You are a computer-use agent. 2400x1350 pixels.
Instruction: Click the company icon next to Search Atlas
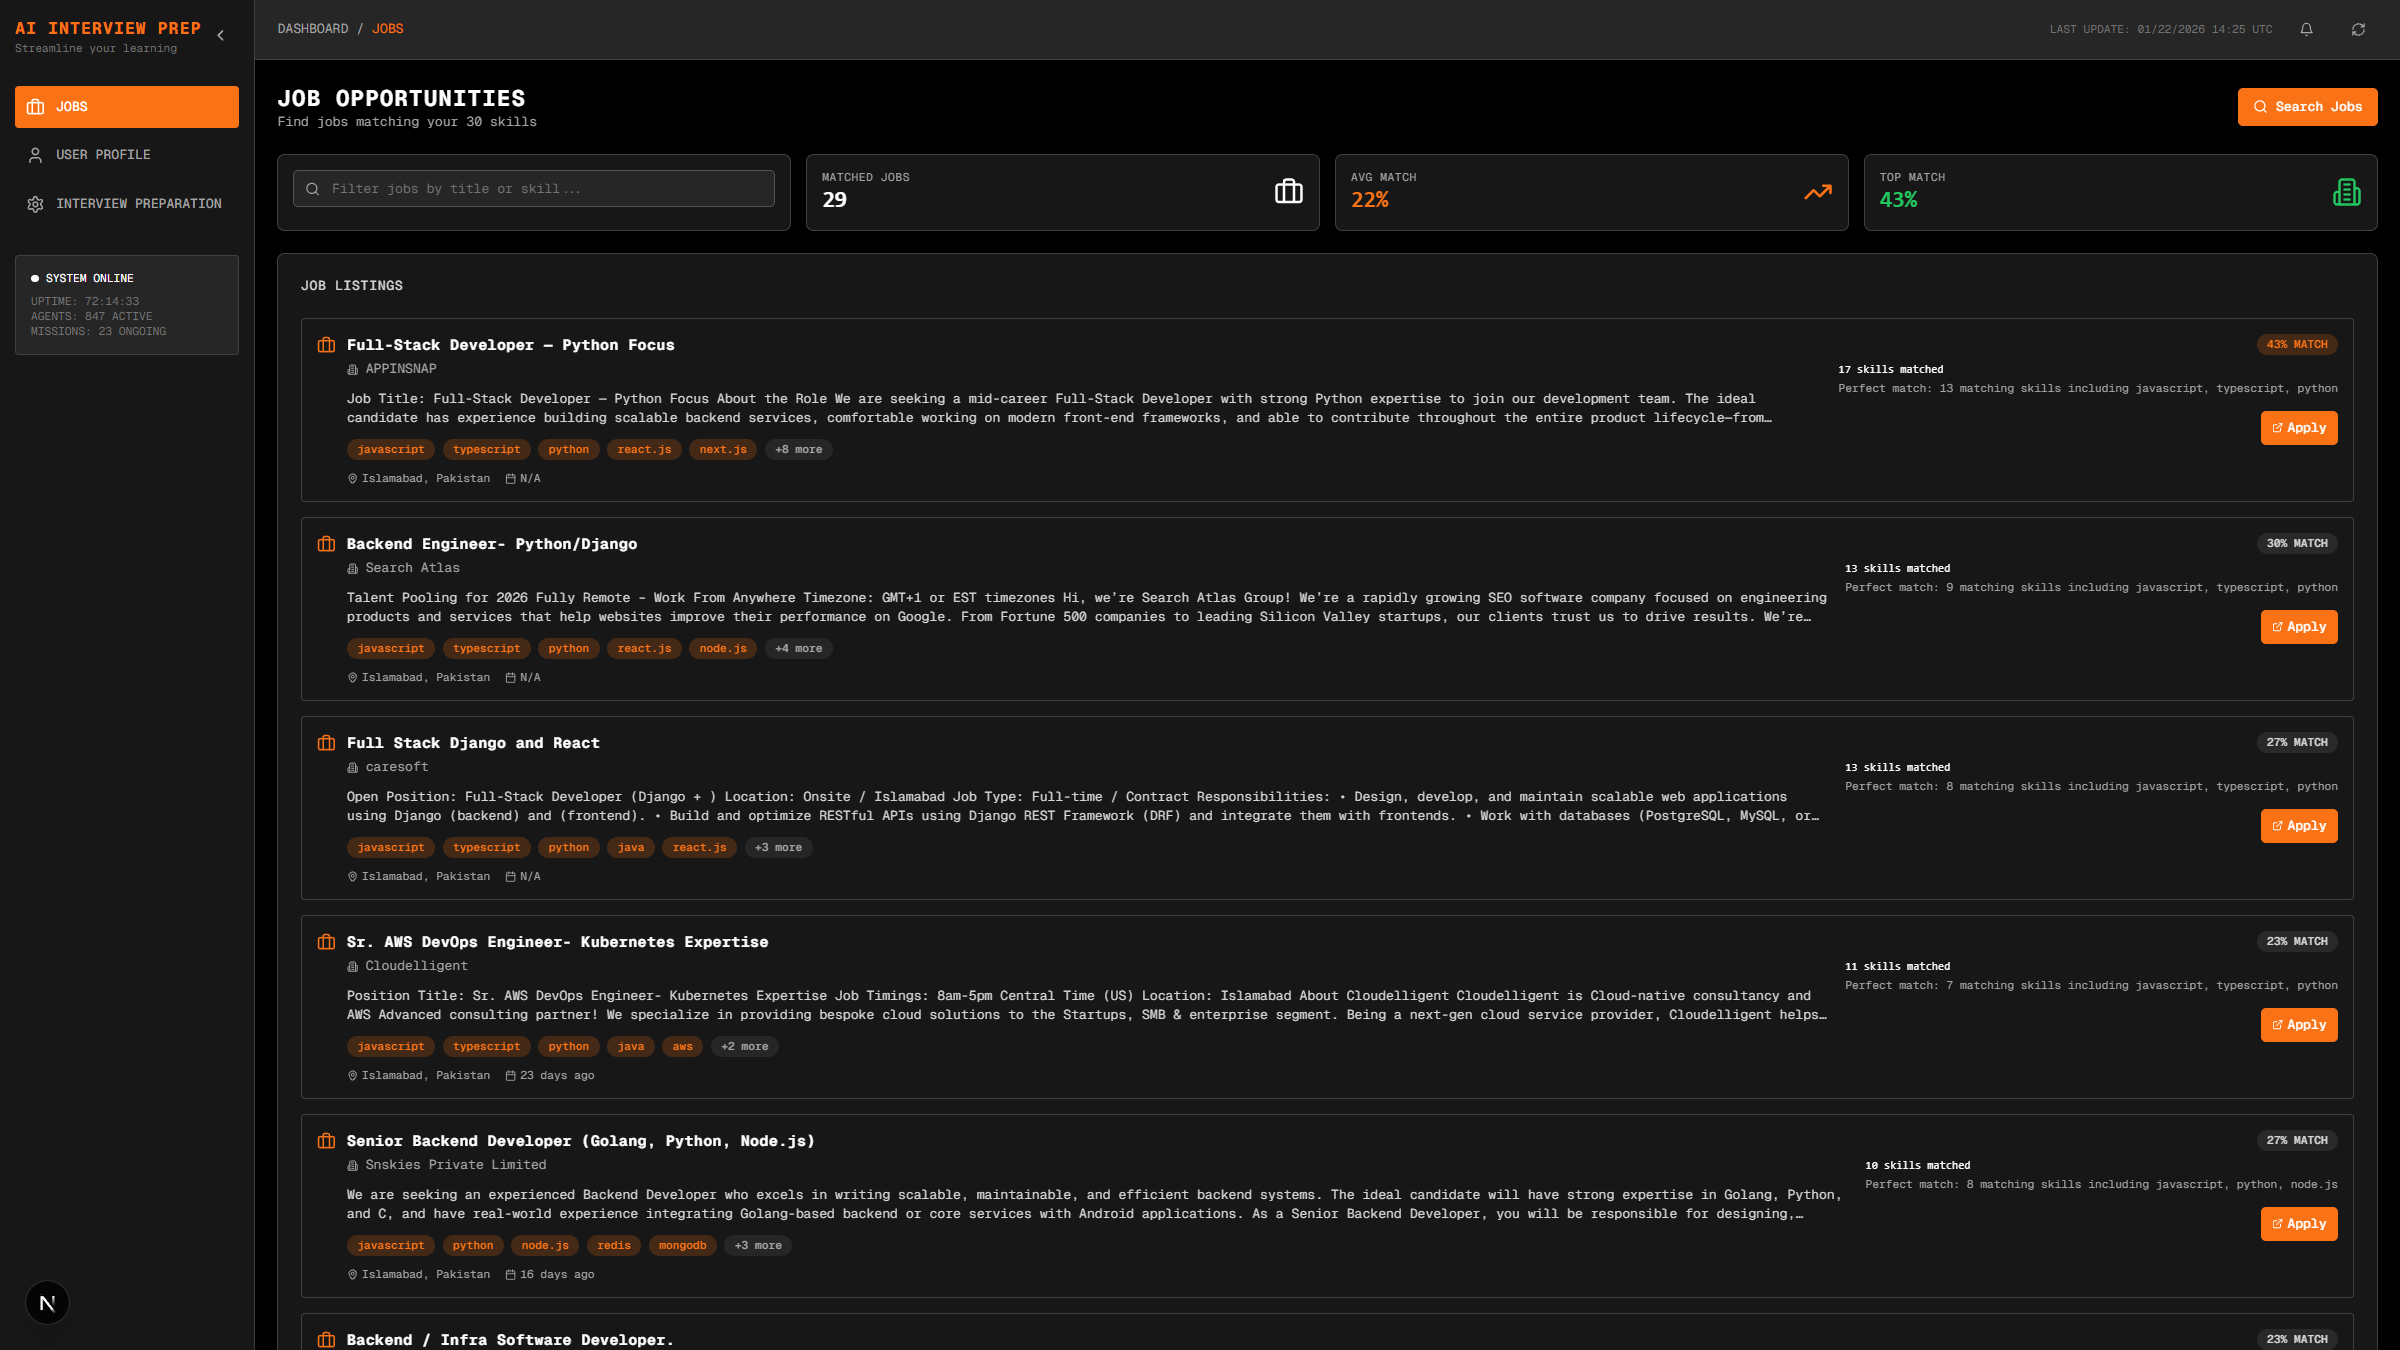(351, 568)
